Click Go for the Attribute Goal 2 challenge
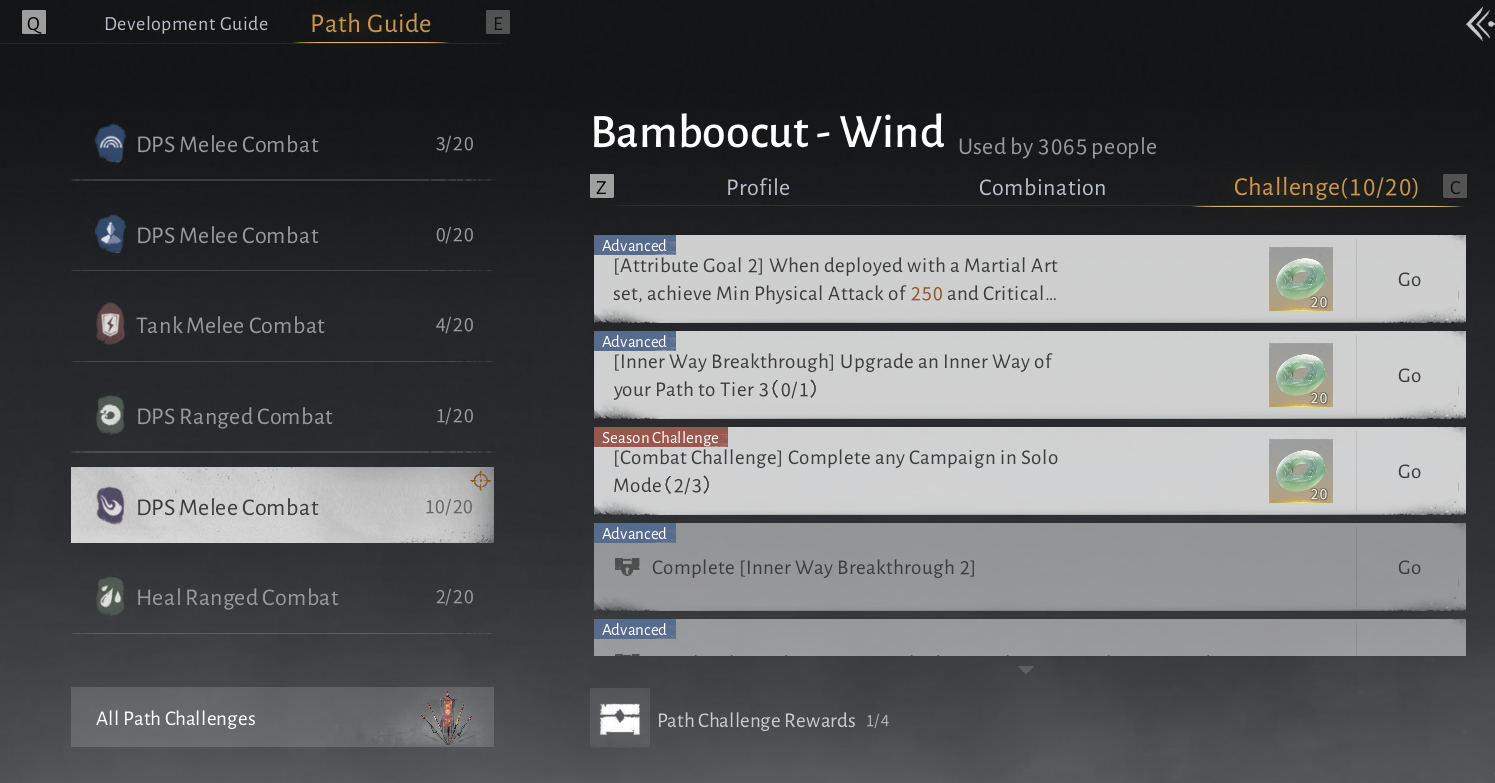Screen dimensions: 1495x783 click(x=1410, y=279)
